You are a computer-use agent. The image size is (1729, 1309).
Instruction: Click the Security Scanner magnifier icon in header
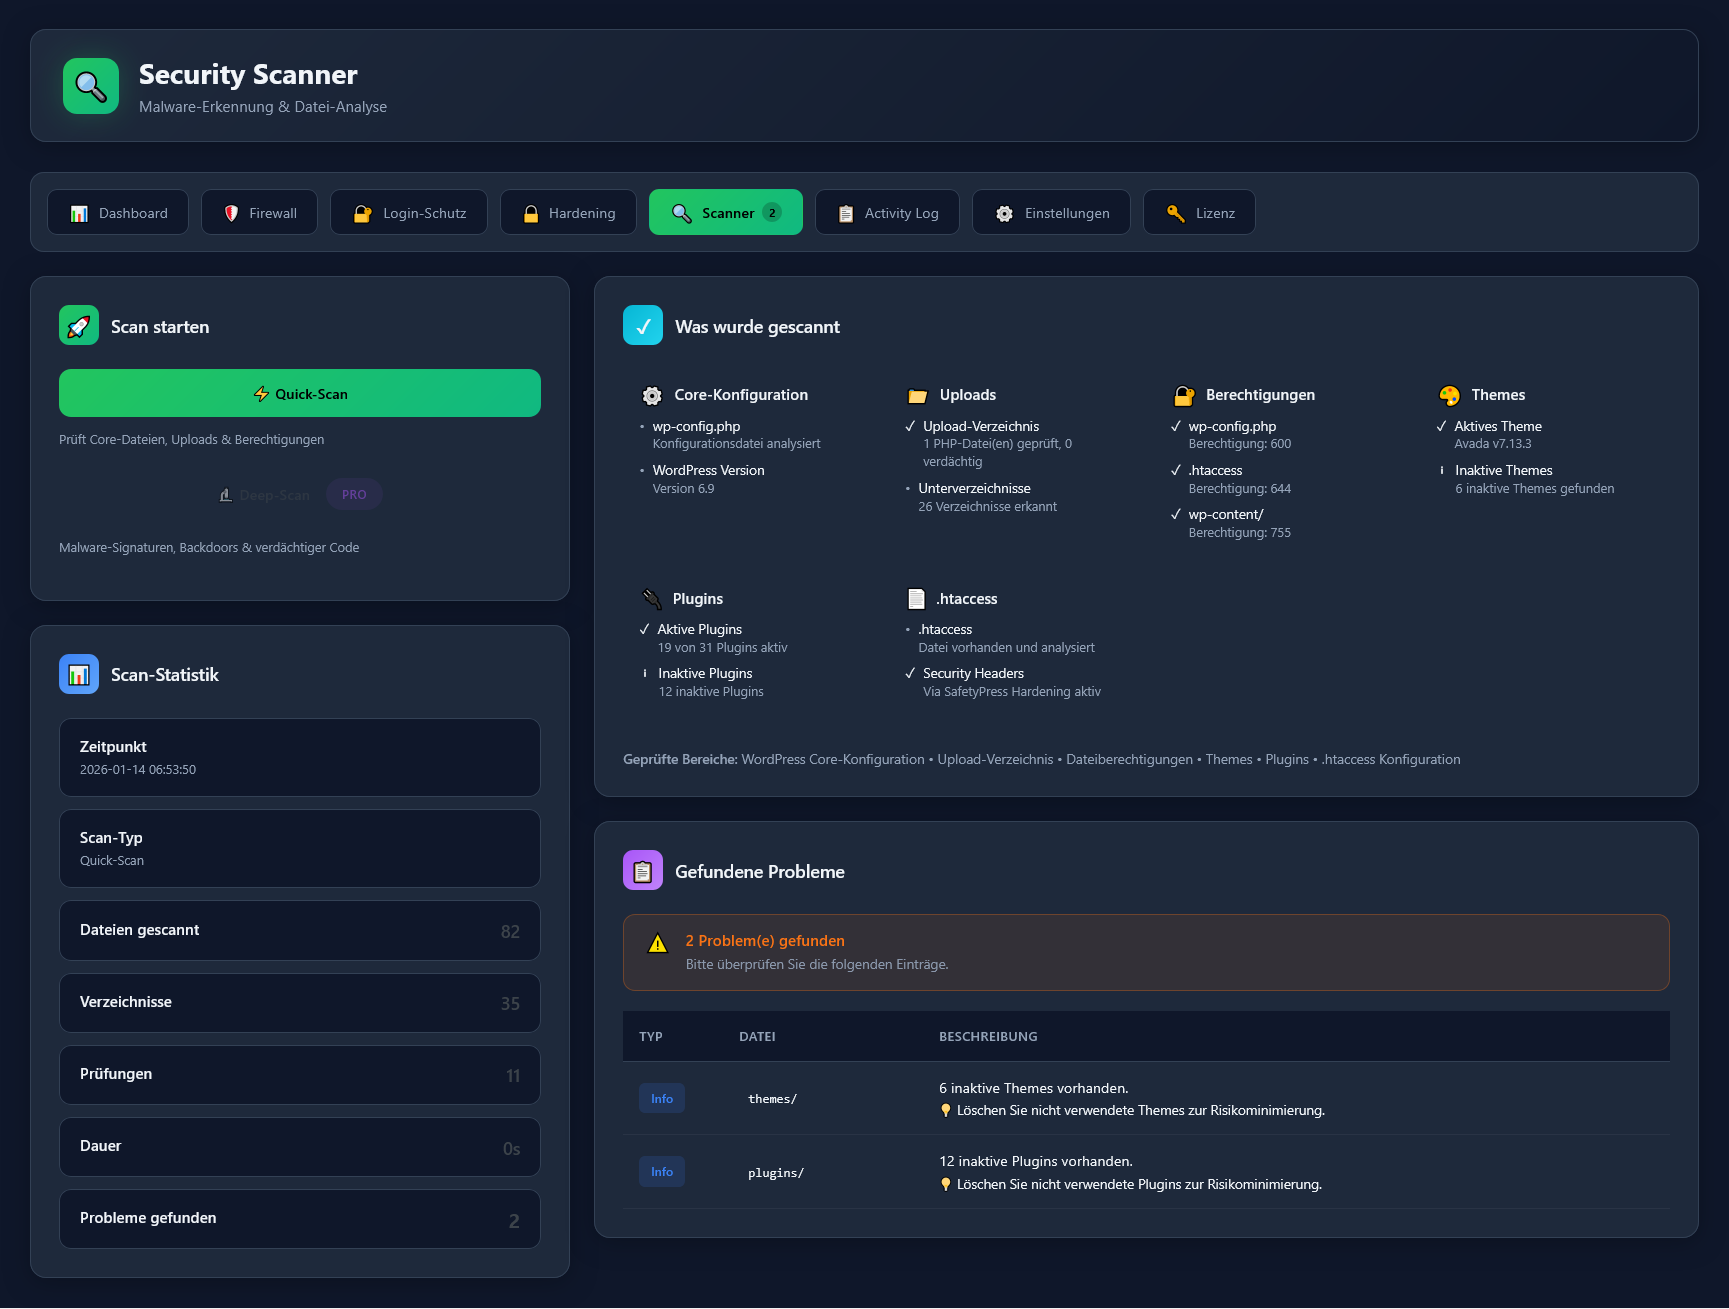90,86
